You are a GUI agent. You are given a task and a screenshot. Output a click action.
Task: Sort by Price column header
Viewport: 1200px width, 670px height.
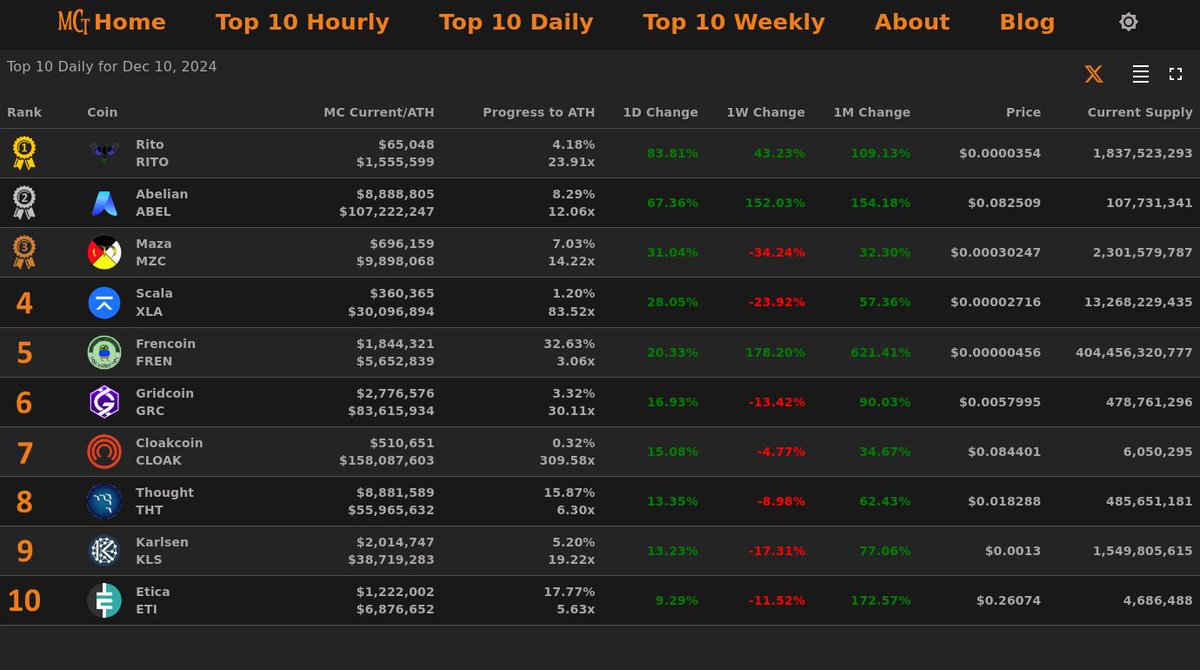pyautogui.click(x=1024, y=112)
